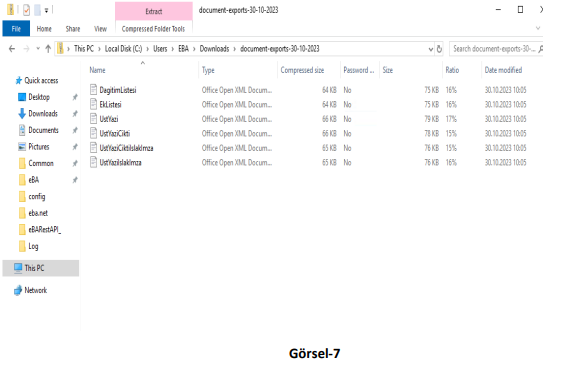Click the 17% ratio value
Image resolution: width=569 pixels, height=372 pixels.
coord(451,119)
